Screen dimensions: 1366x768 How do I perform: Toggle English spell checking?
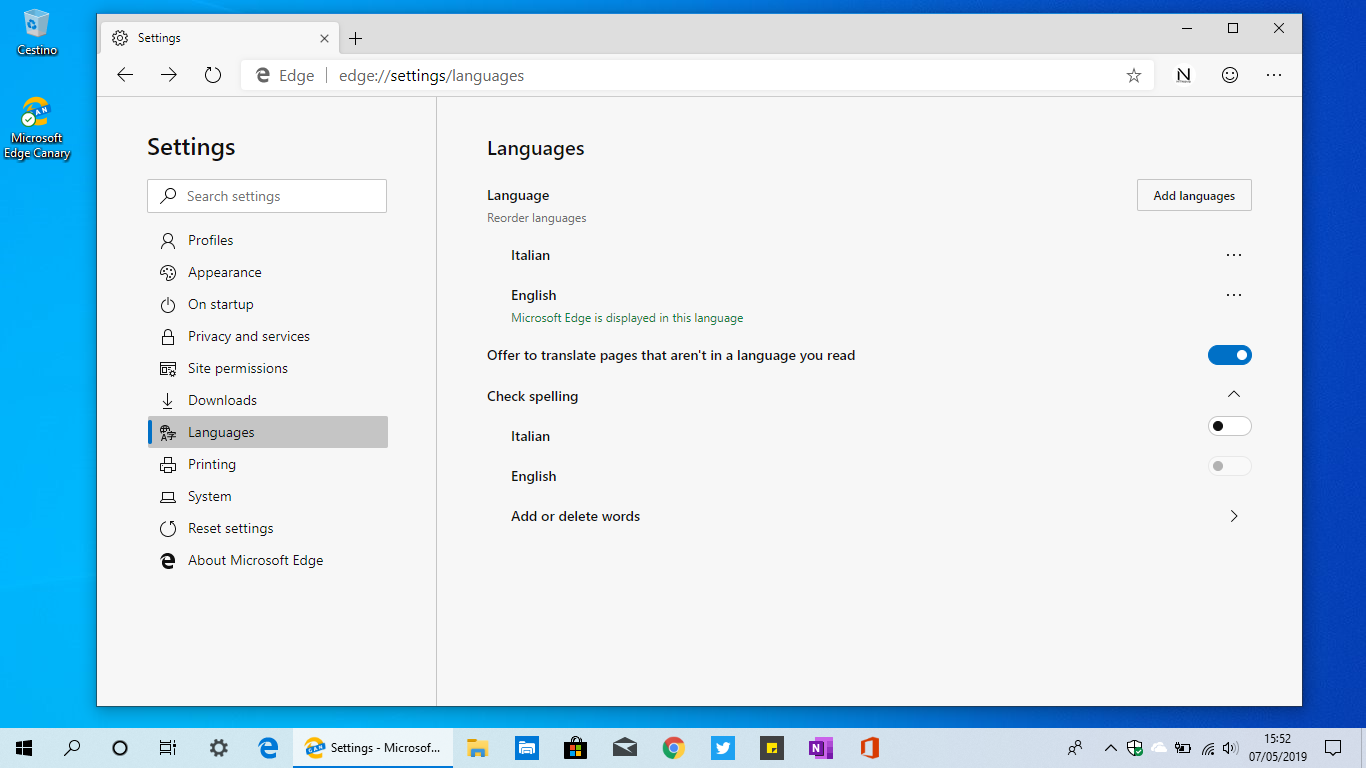(x=1229, y=466)
